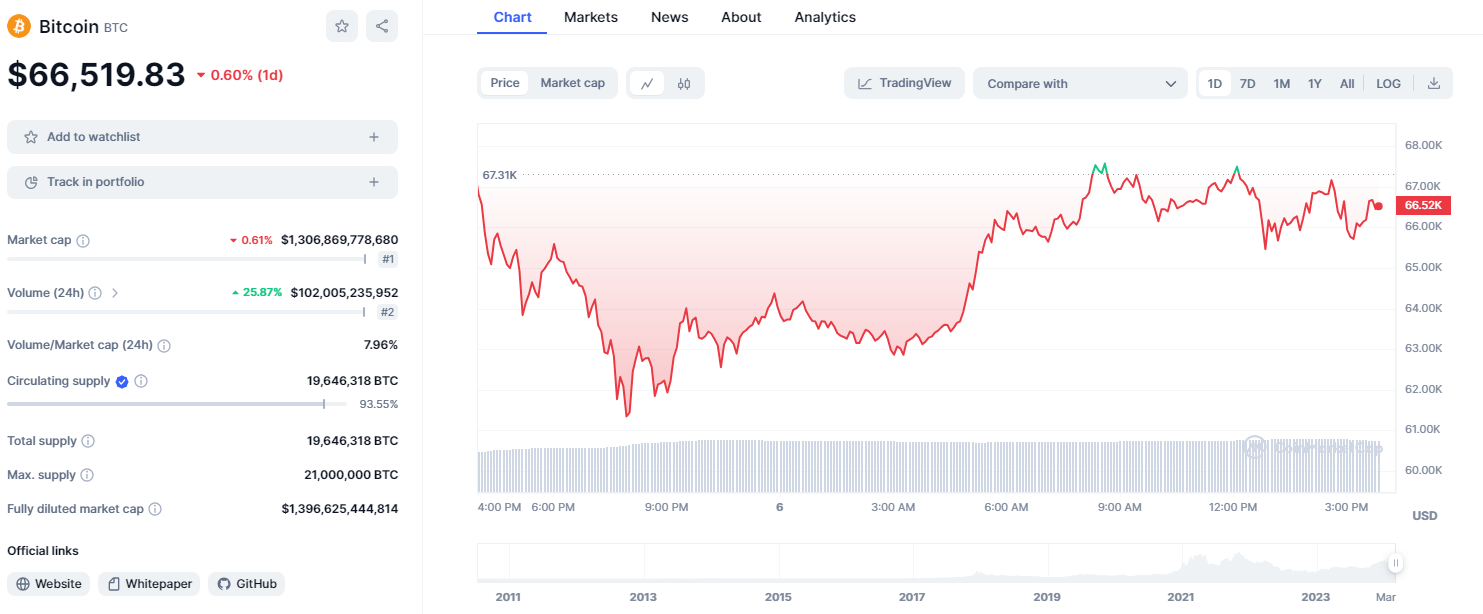The height and width of the screenshot is (614, 1483).
Task: Enable LOG scale on chart
Action: pyautogui.click(x=1388, y=84)
